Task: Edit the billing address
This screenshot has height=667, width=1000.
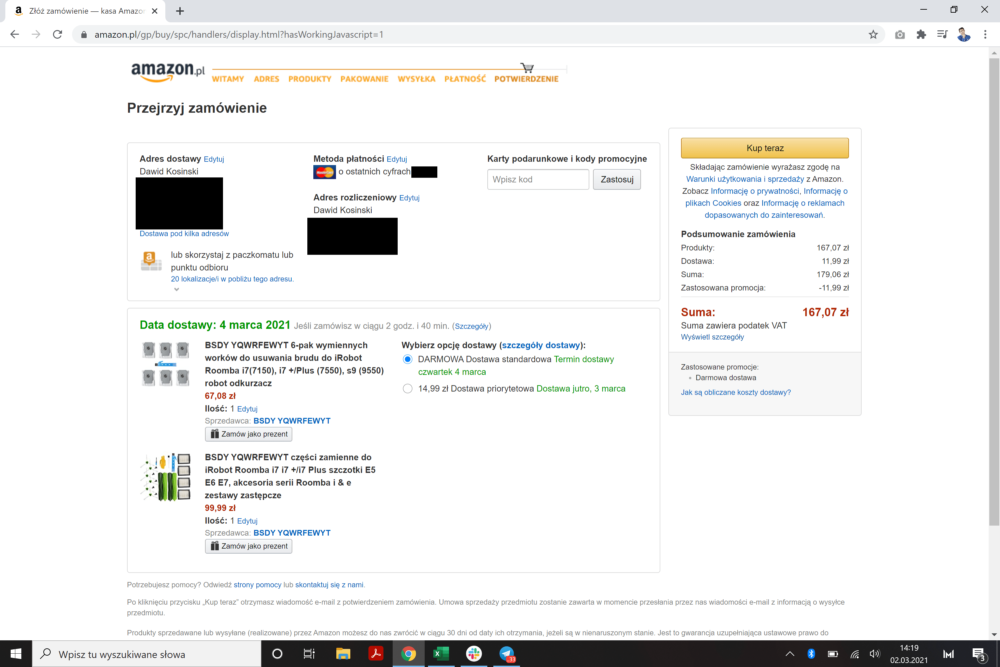Action: point(409,198)
